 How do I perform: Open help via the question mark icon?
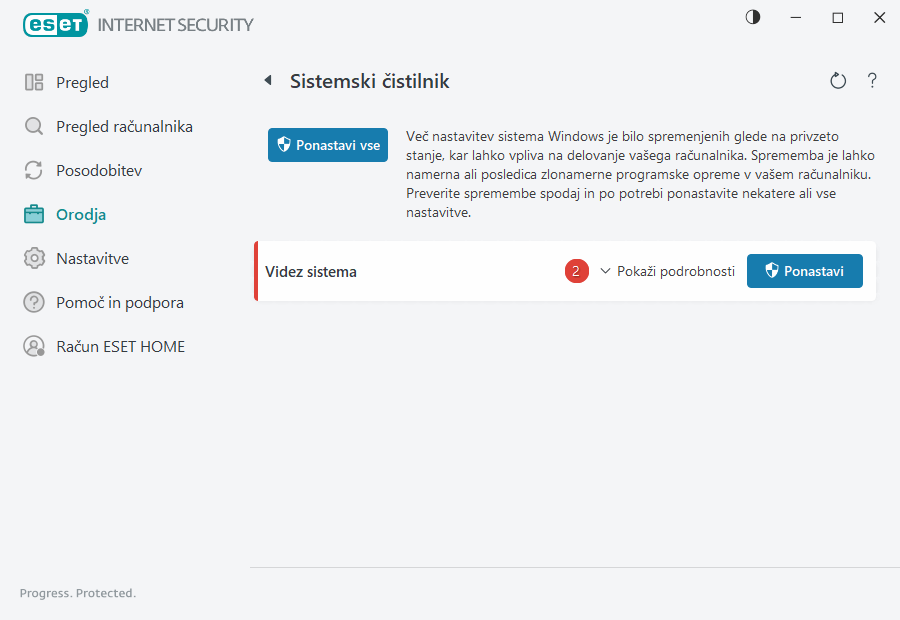872,81
